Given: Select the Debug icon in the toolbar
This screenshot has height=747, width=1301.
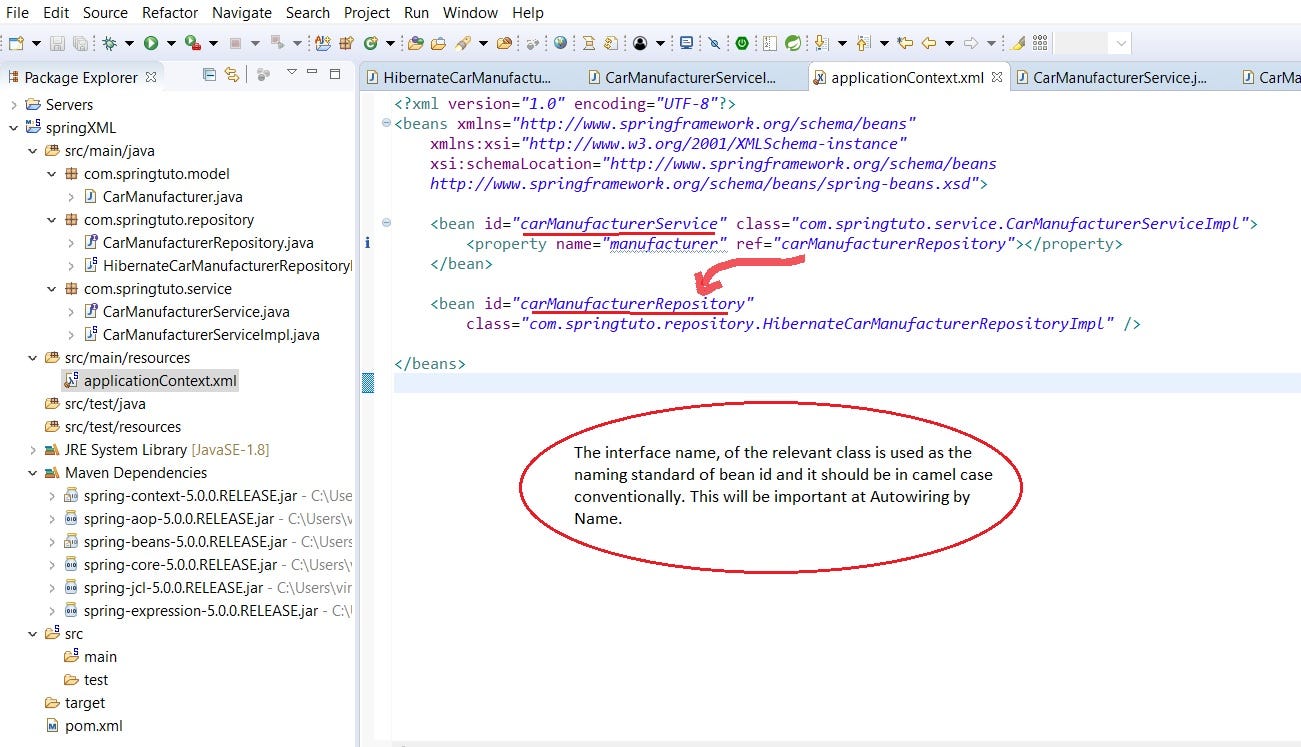Looking at the screenshot, I should [109, 43].
